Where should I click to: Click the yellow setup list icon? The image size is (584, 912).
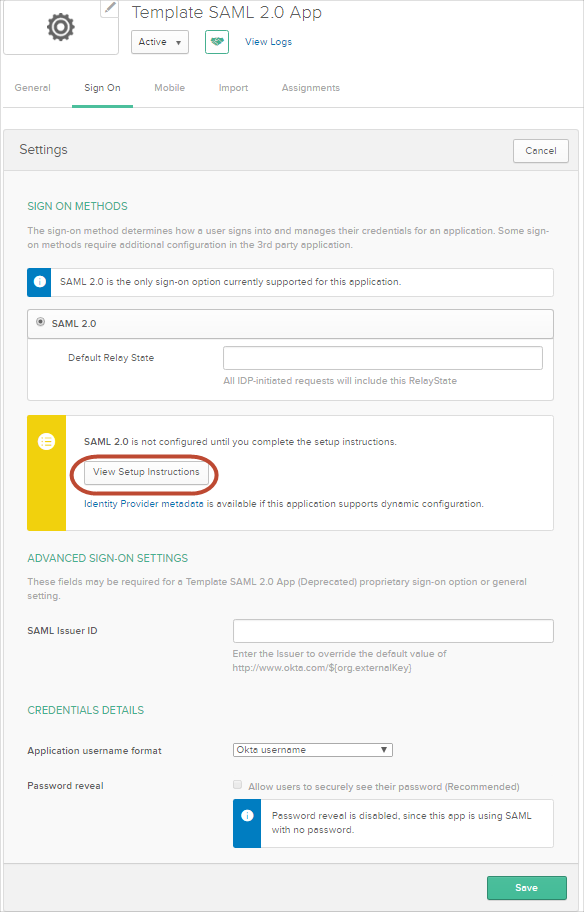(47, 441)
